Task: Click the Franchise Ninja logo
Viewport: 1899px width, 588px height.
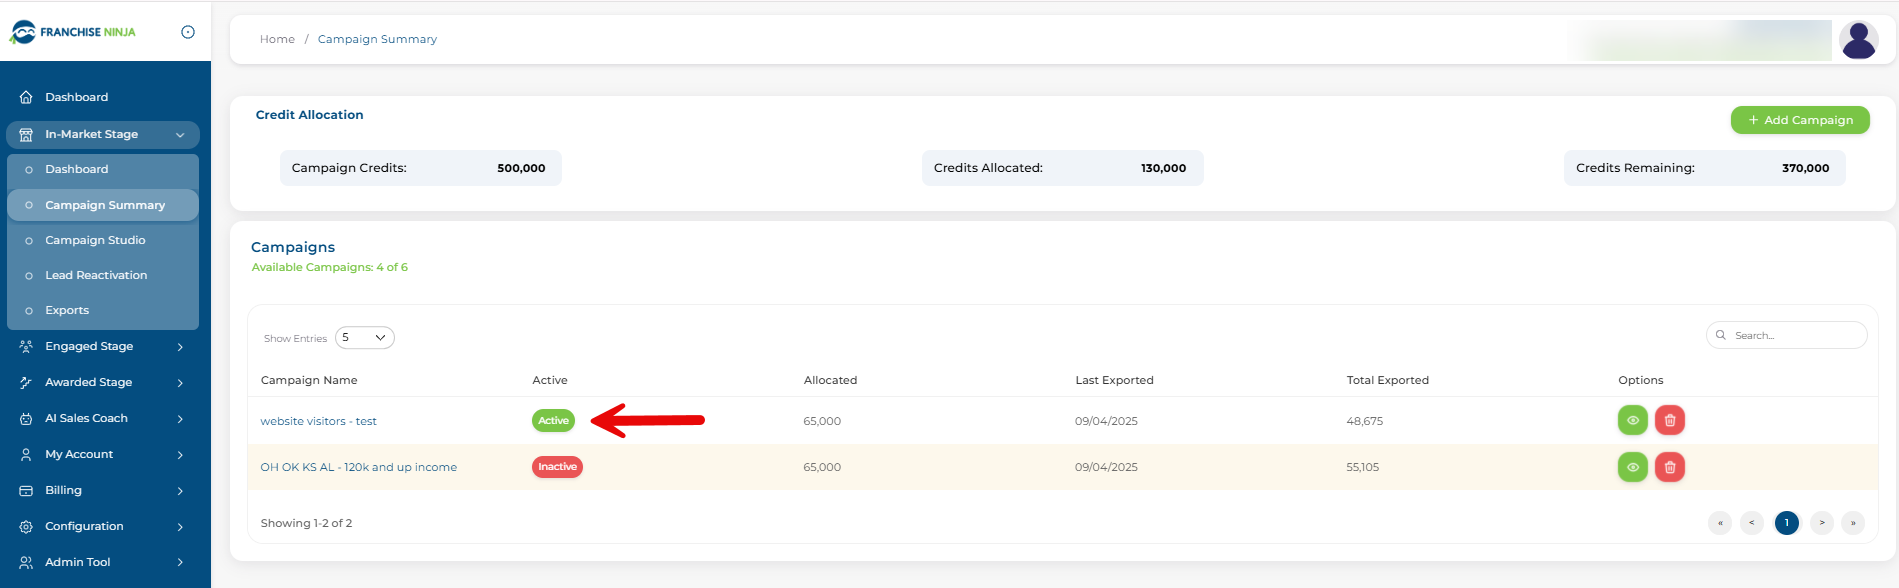Action: 73,32
